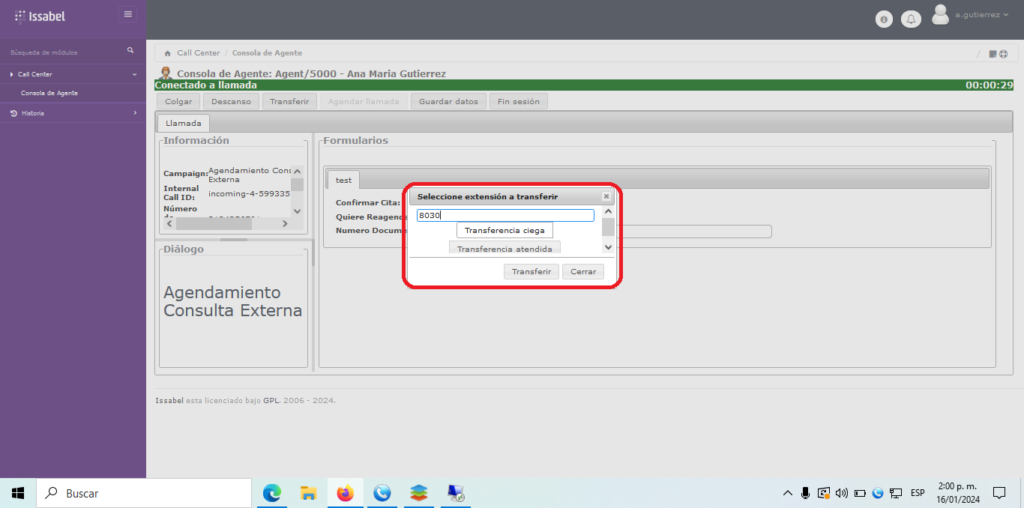Open File Explorer from the taskbar

(x=309, y=492)
